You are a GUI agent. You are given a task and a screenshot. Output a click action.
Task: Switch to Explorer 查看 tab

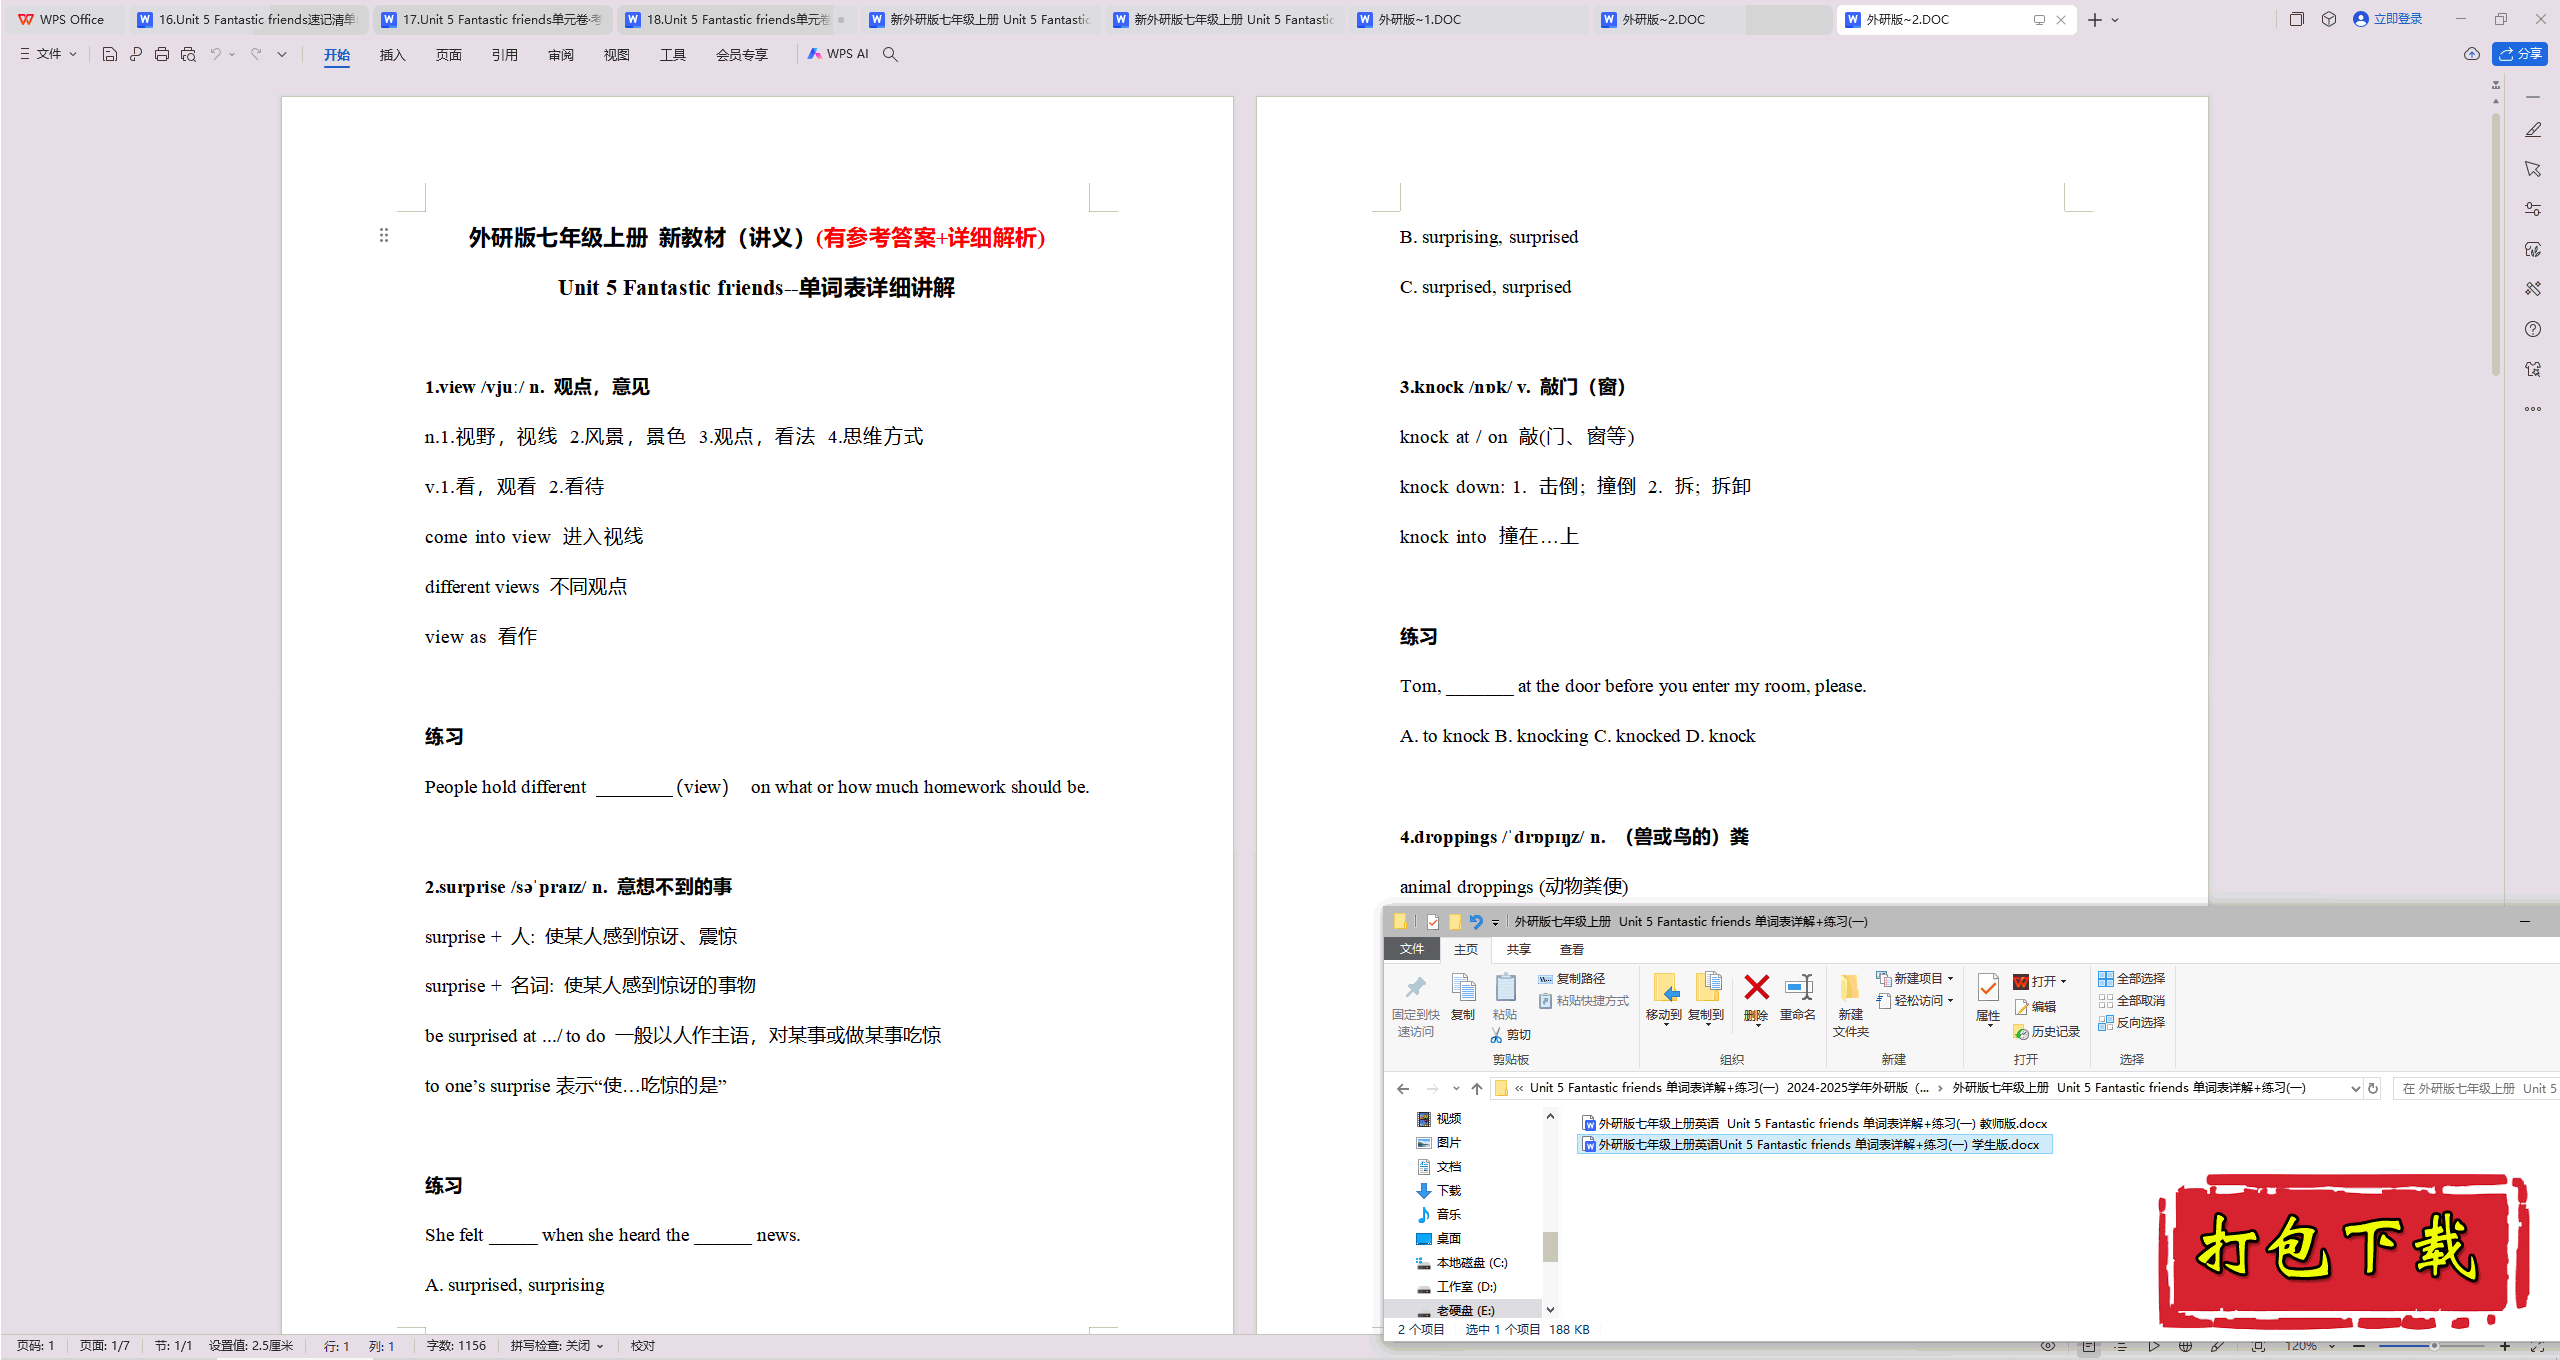(x=1572, y=950)
